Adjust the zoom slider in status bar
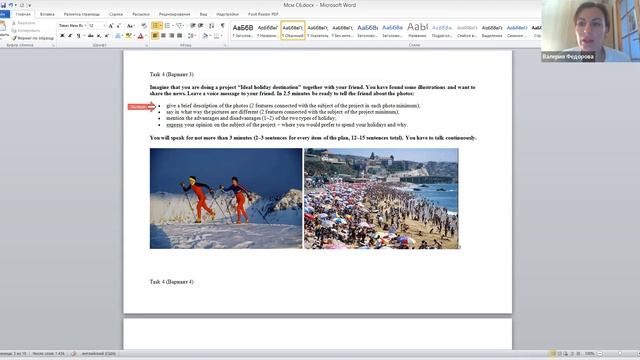640x360 pixels. click(620, 353)
